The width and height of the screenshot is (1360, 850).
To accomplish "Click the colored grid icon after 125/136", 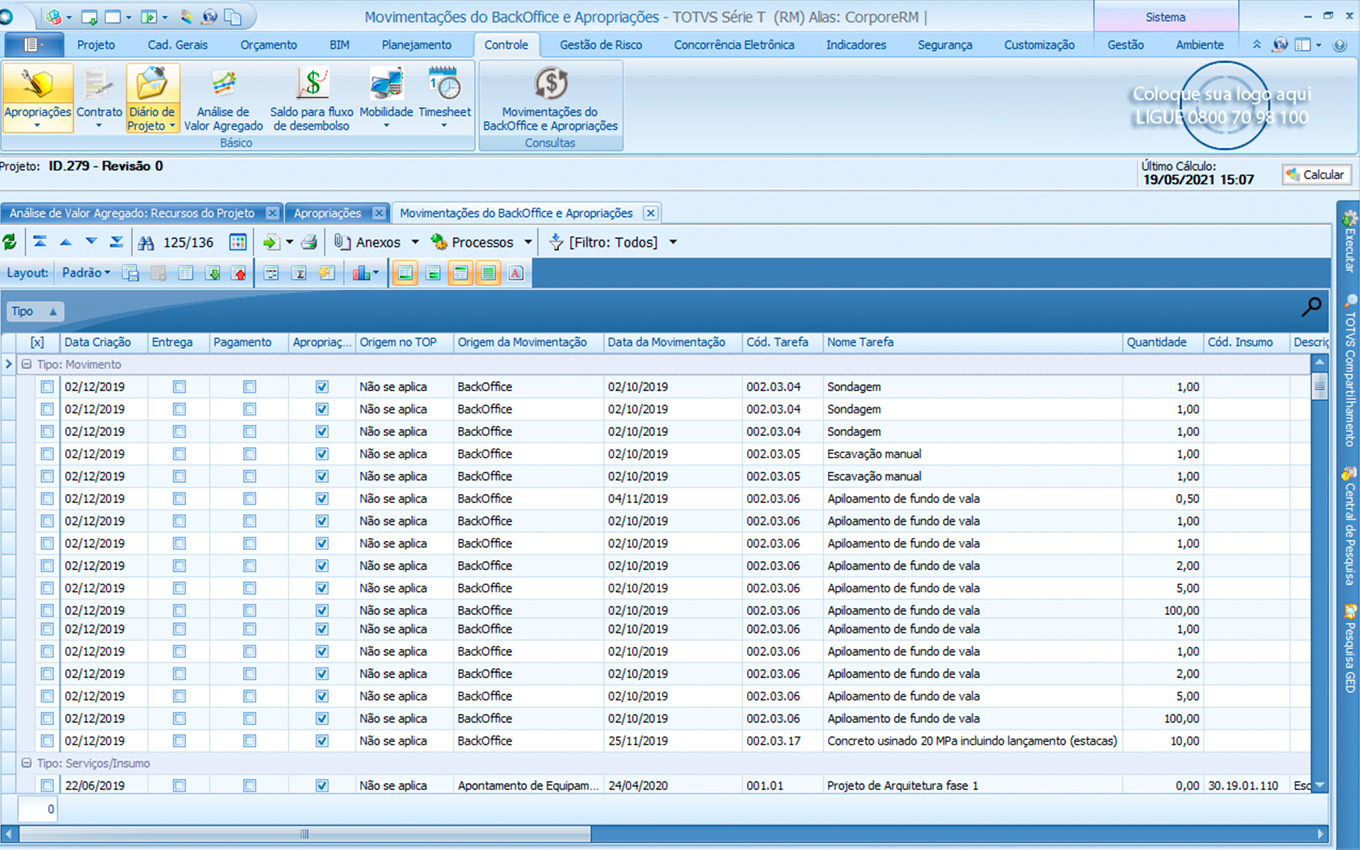I will pyautogui.click(x=238, y=242).
